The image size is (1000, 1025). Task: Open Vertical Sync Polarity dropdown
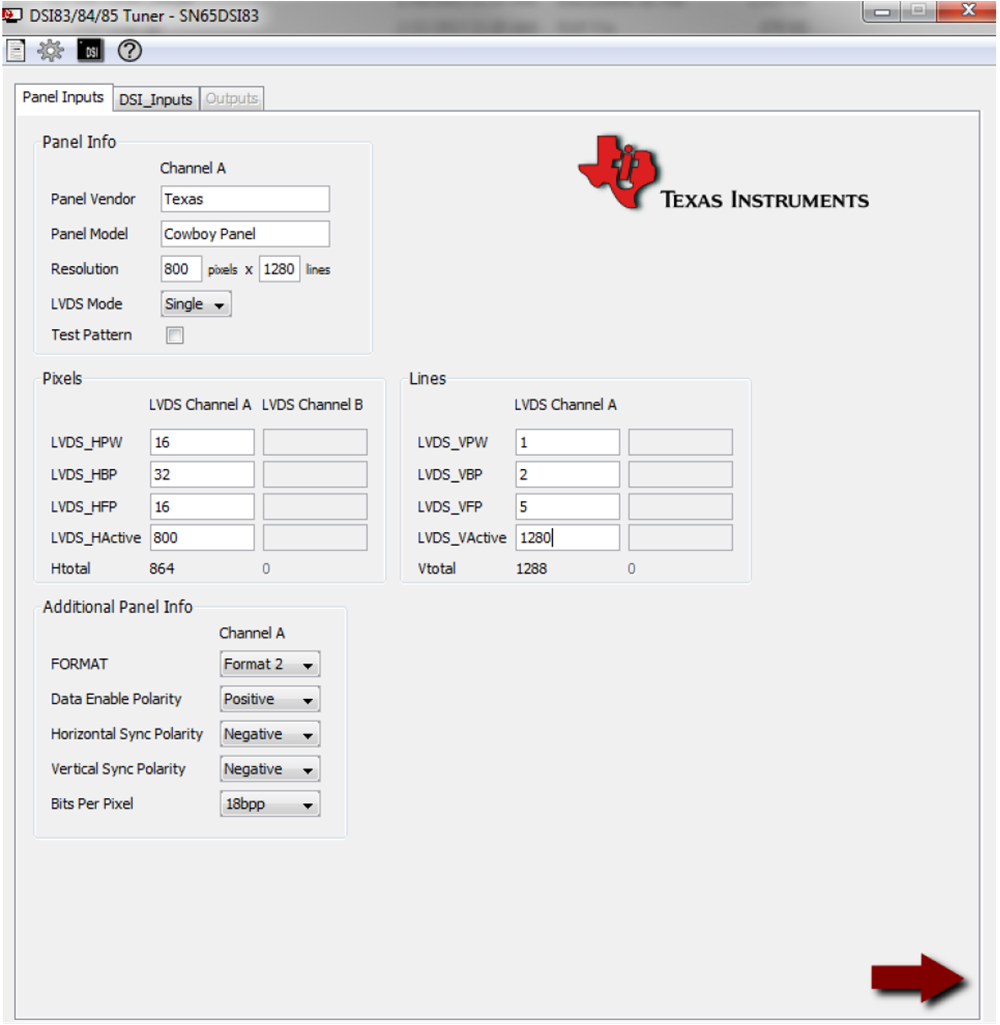[x=269, y=769]
